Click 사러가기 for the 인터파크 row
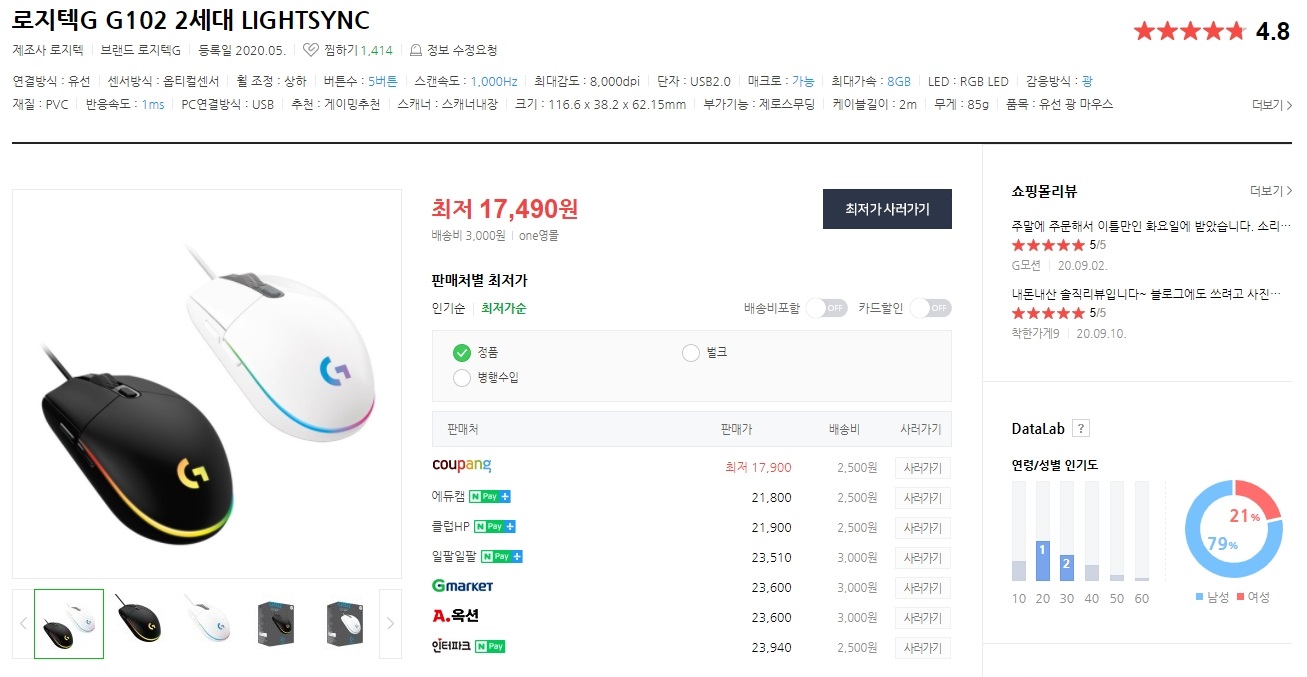 pos(922,648)
